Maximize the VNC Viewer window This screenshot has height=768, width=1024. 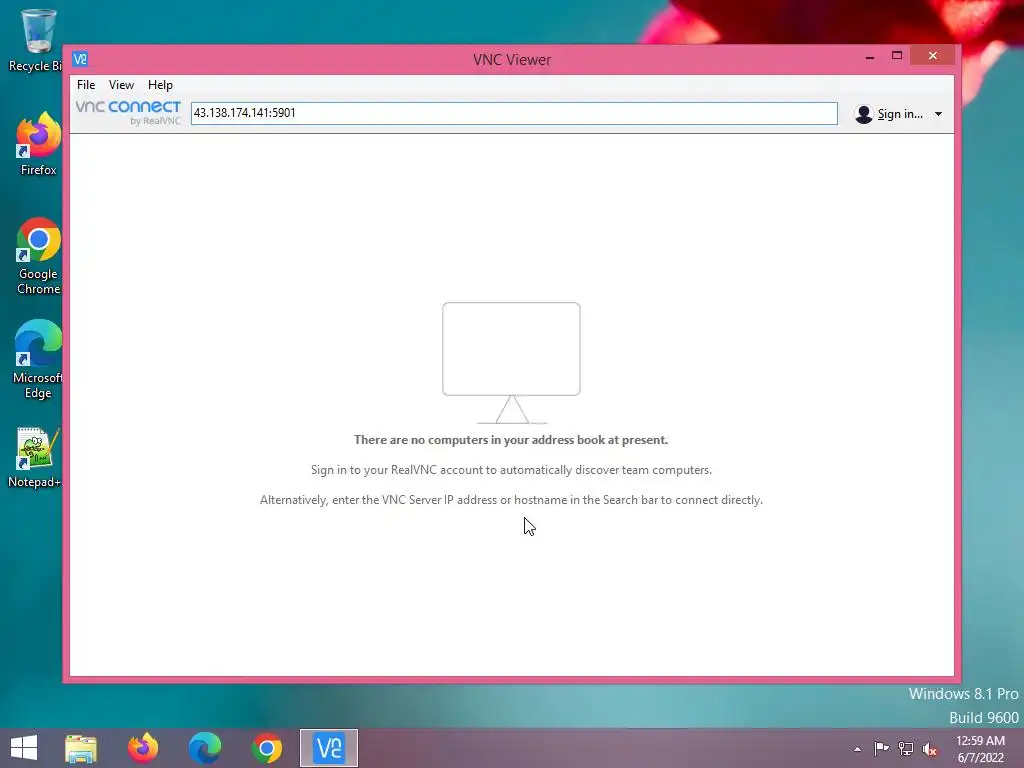click(x=897, y=56)
